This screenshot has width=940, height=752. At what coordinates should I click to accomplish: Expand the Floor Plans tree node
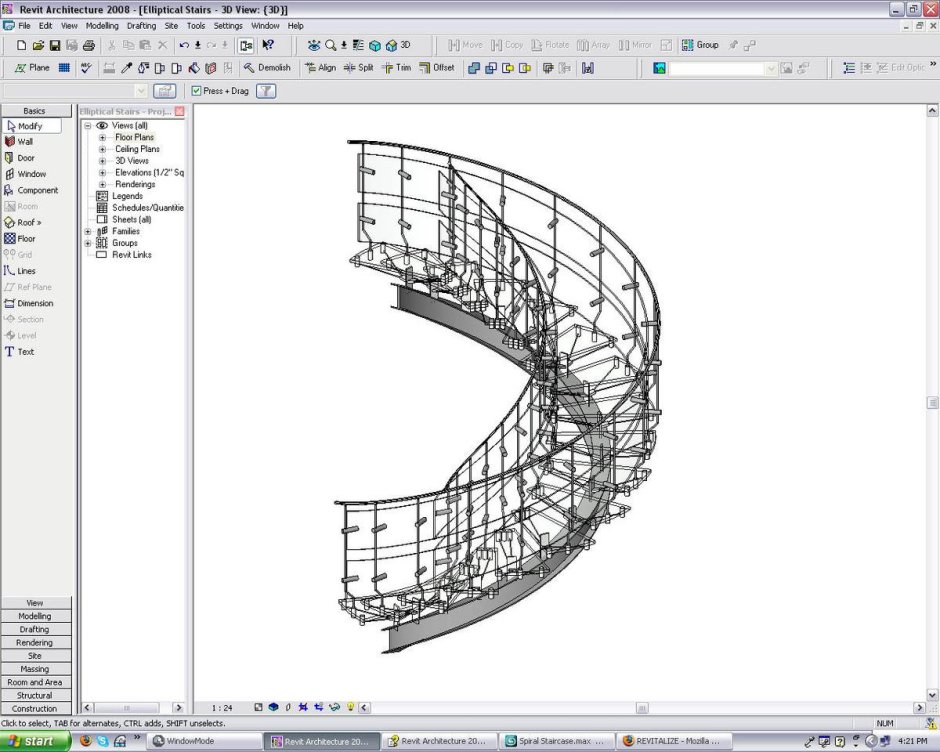pyautogui.click(x=103, y=137)
